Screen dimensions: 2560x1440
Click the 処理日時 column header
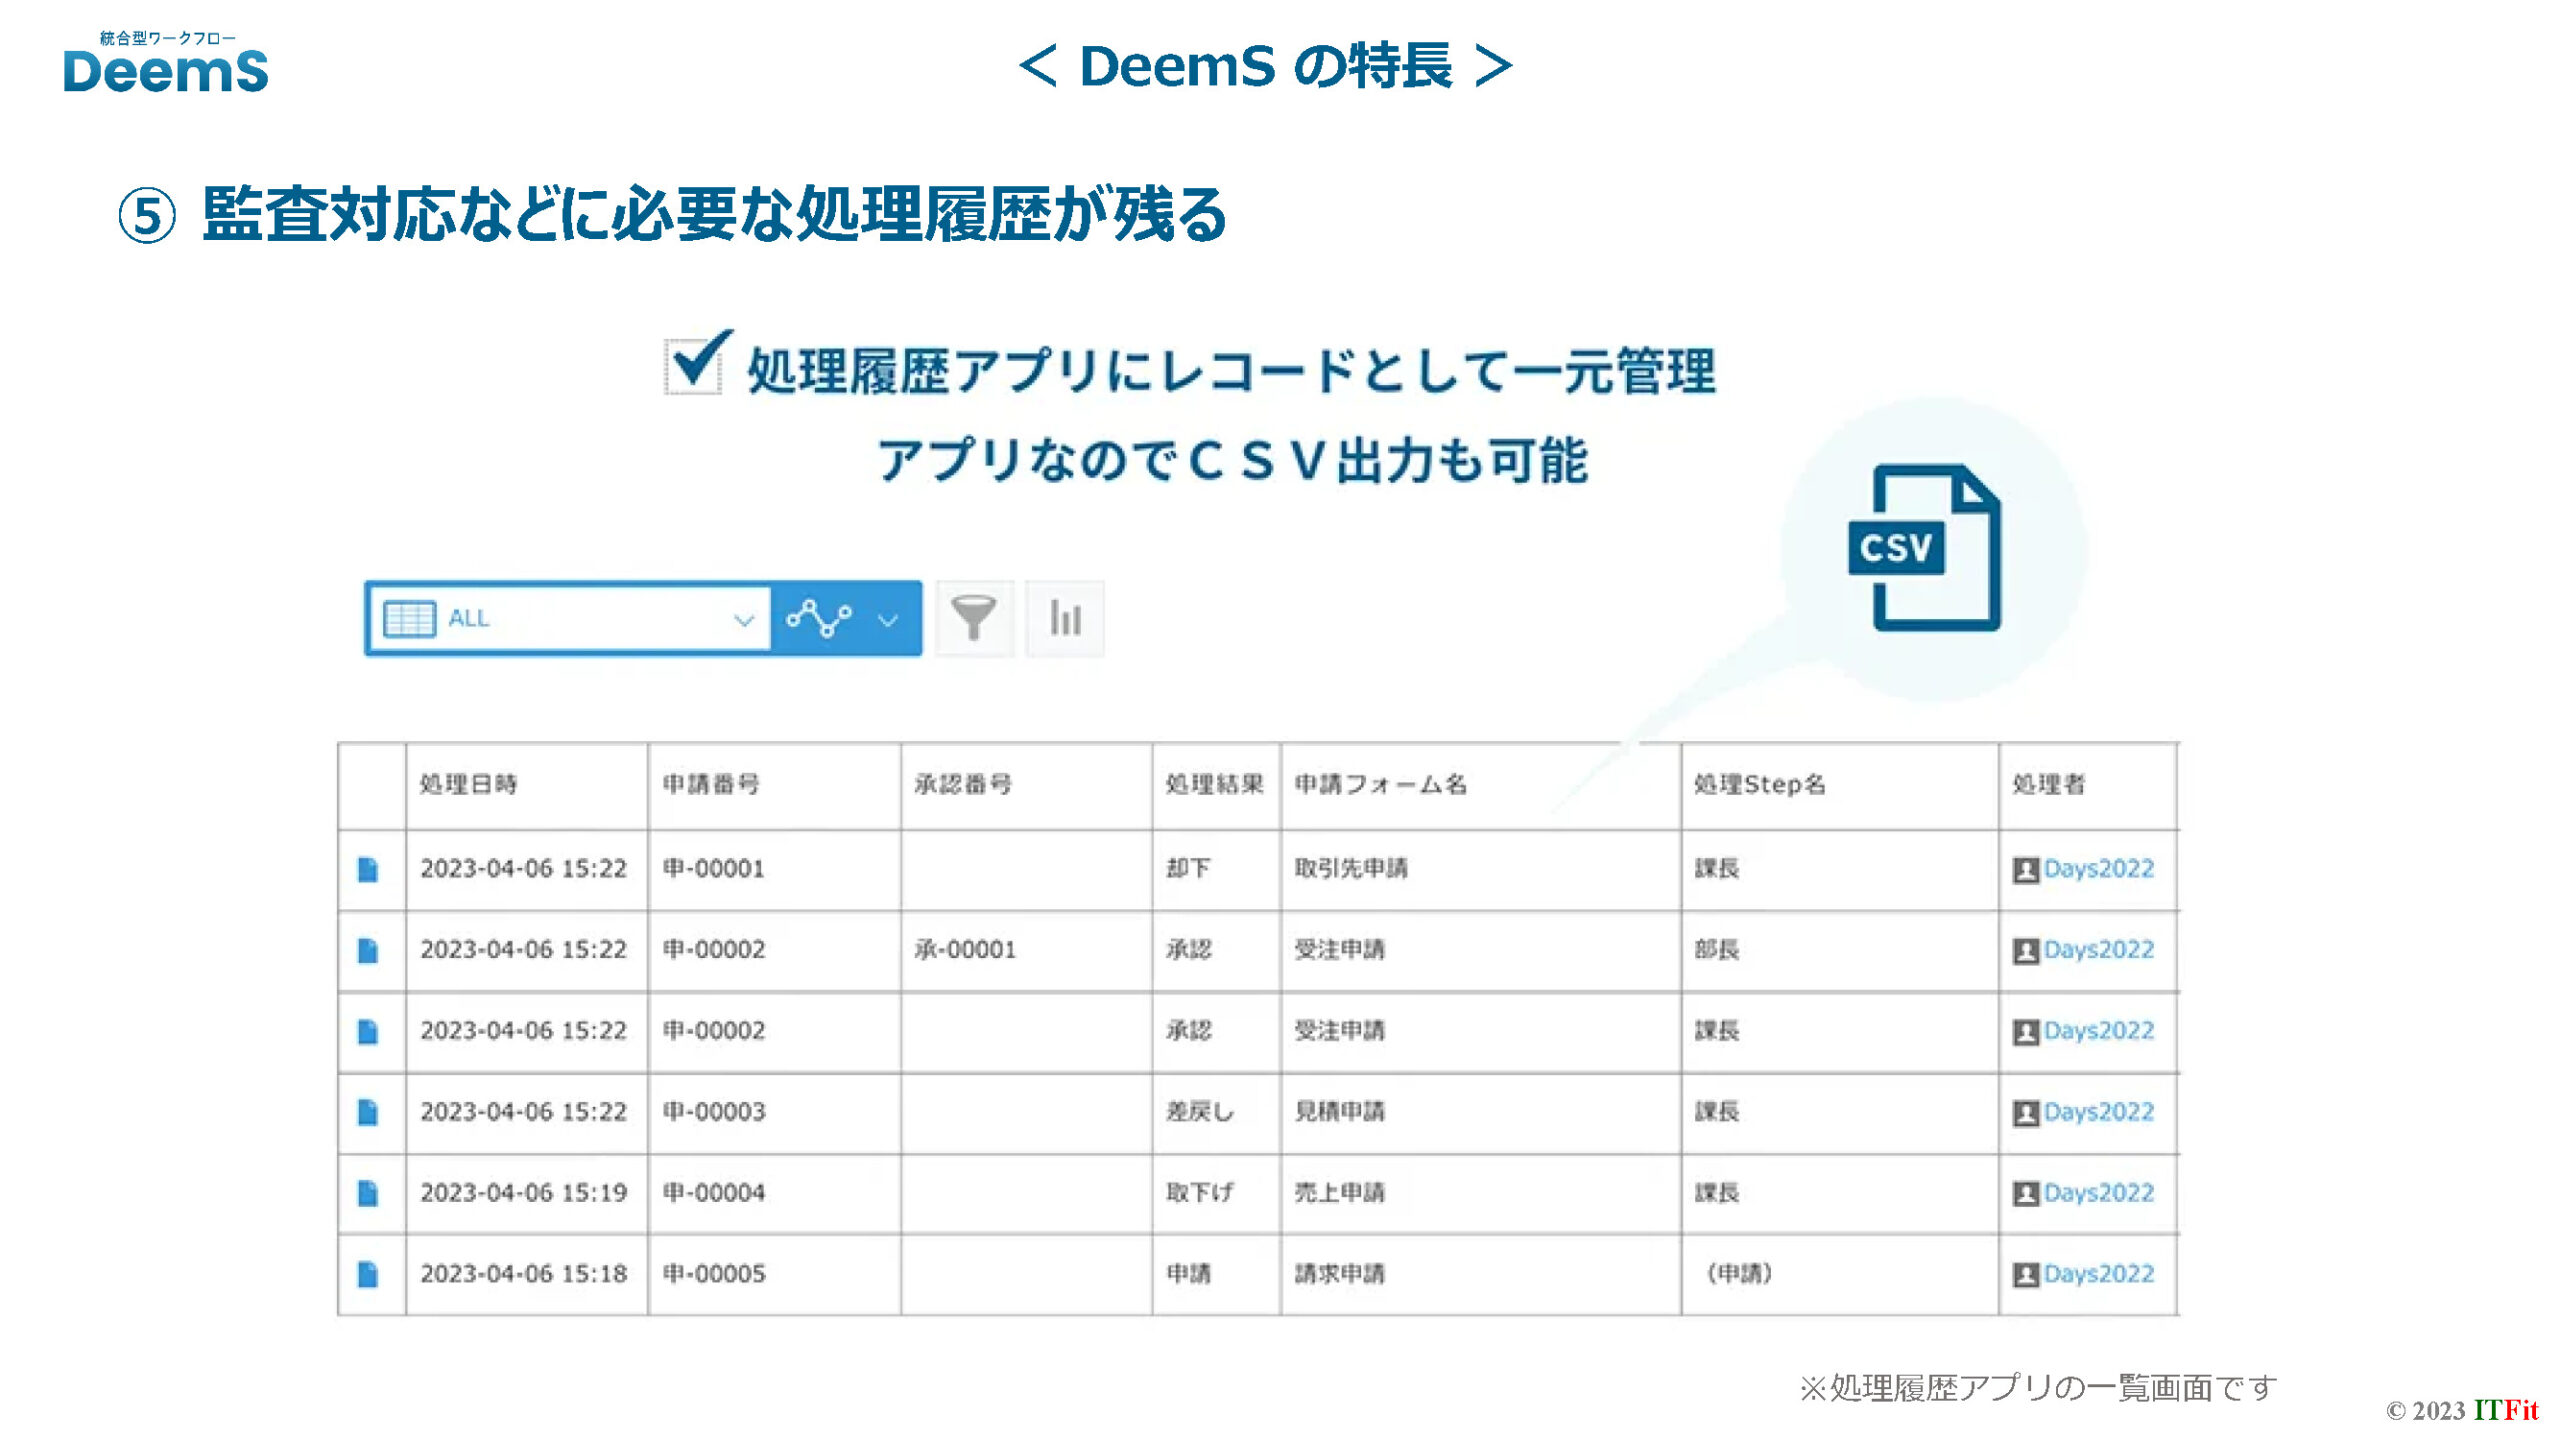468,784
